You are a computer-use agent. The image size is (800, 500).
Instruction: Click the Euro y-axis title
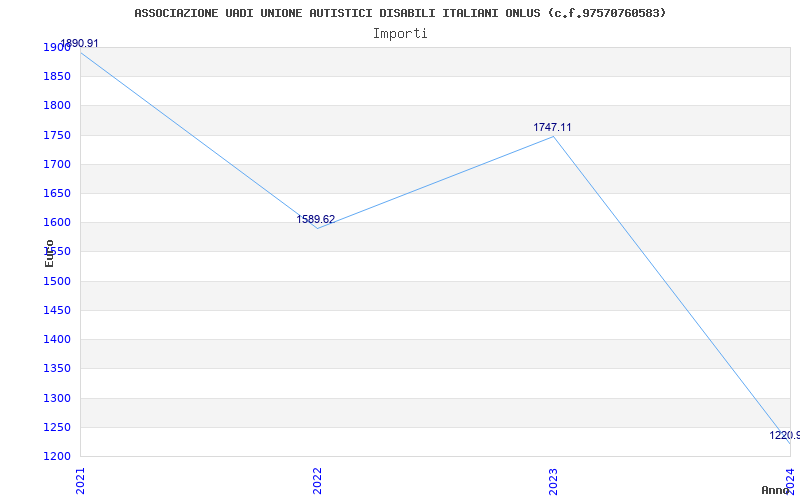49,254
